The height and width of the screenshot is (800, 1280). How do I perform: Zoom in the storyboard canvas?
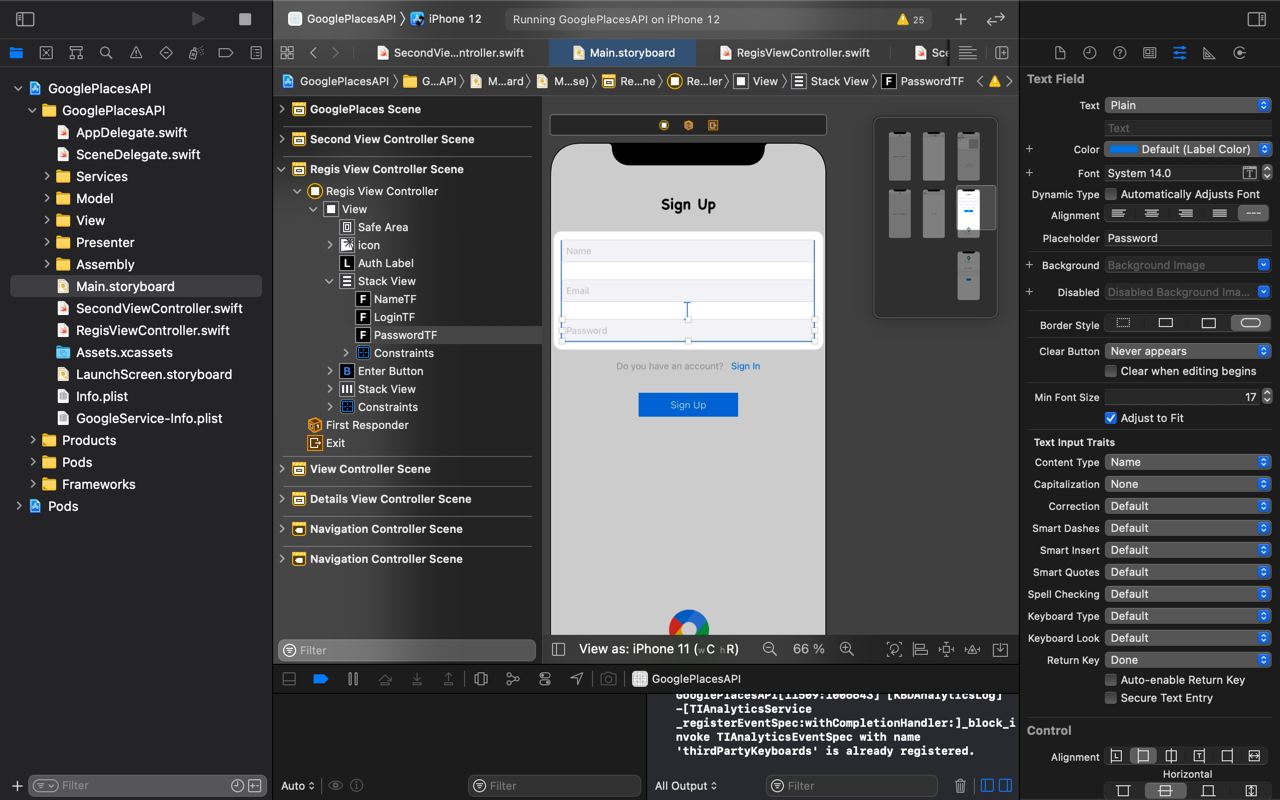click(x=847, y=649)
